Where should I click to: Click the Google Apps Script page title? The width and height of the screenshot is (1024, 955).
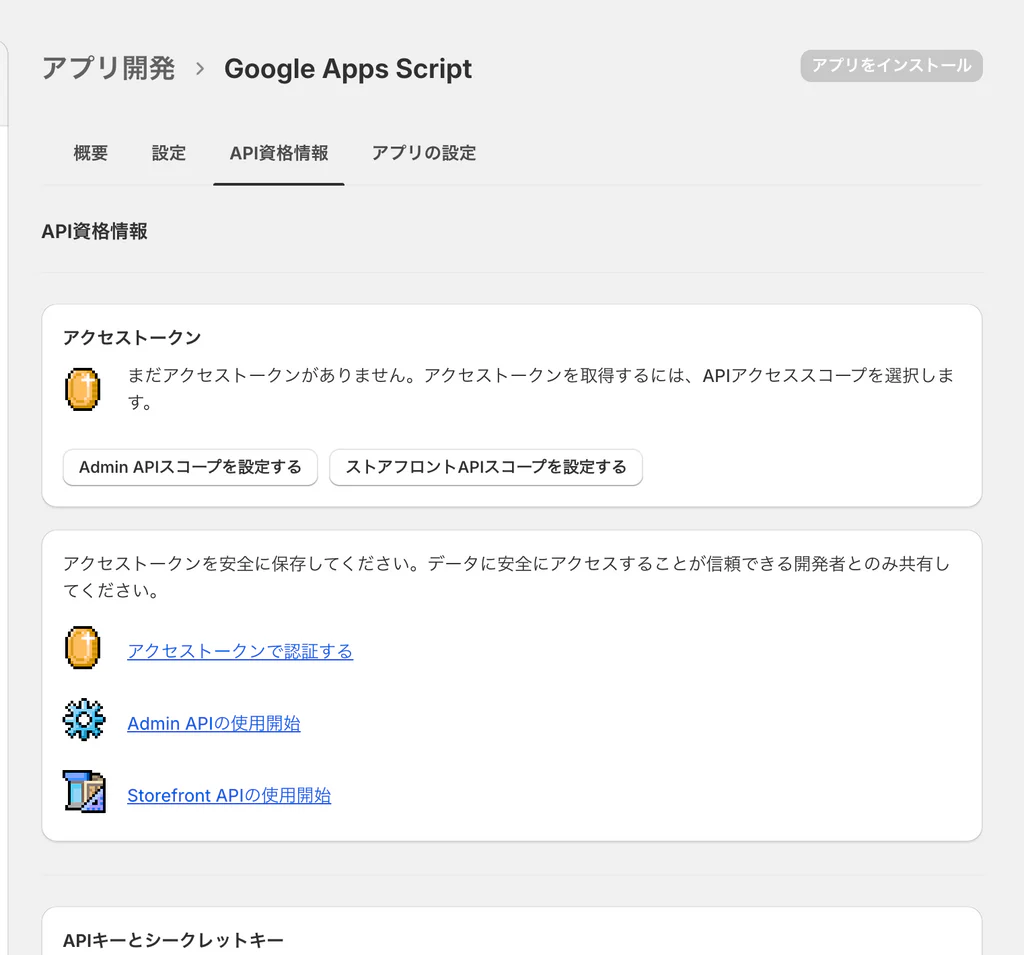tap(348, 69)
